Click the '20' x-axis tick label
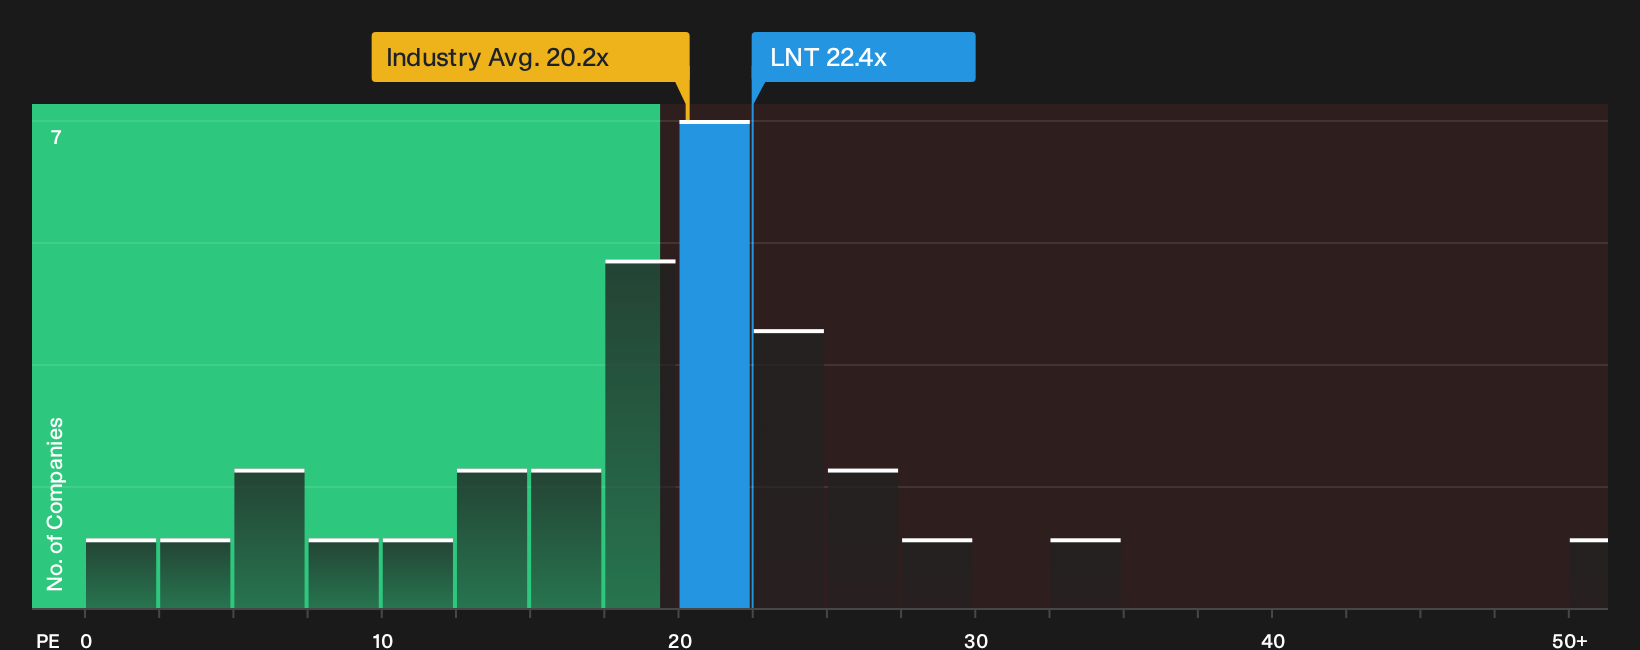Screen dimensions: 1640x650 point(680,641)
